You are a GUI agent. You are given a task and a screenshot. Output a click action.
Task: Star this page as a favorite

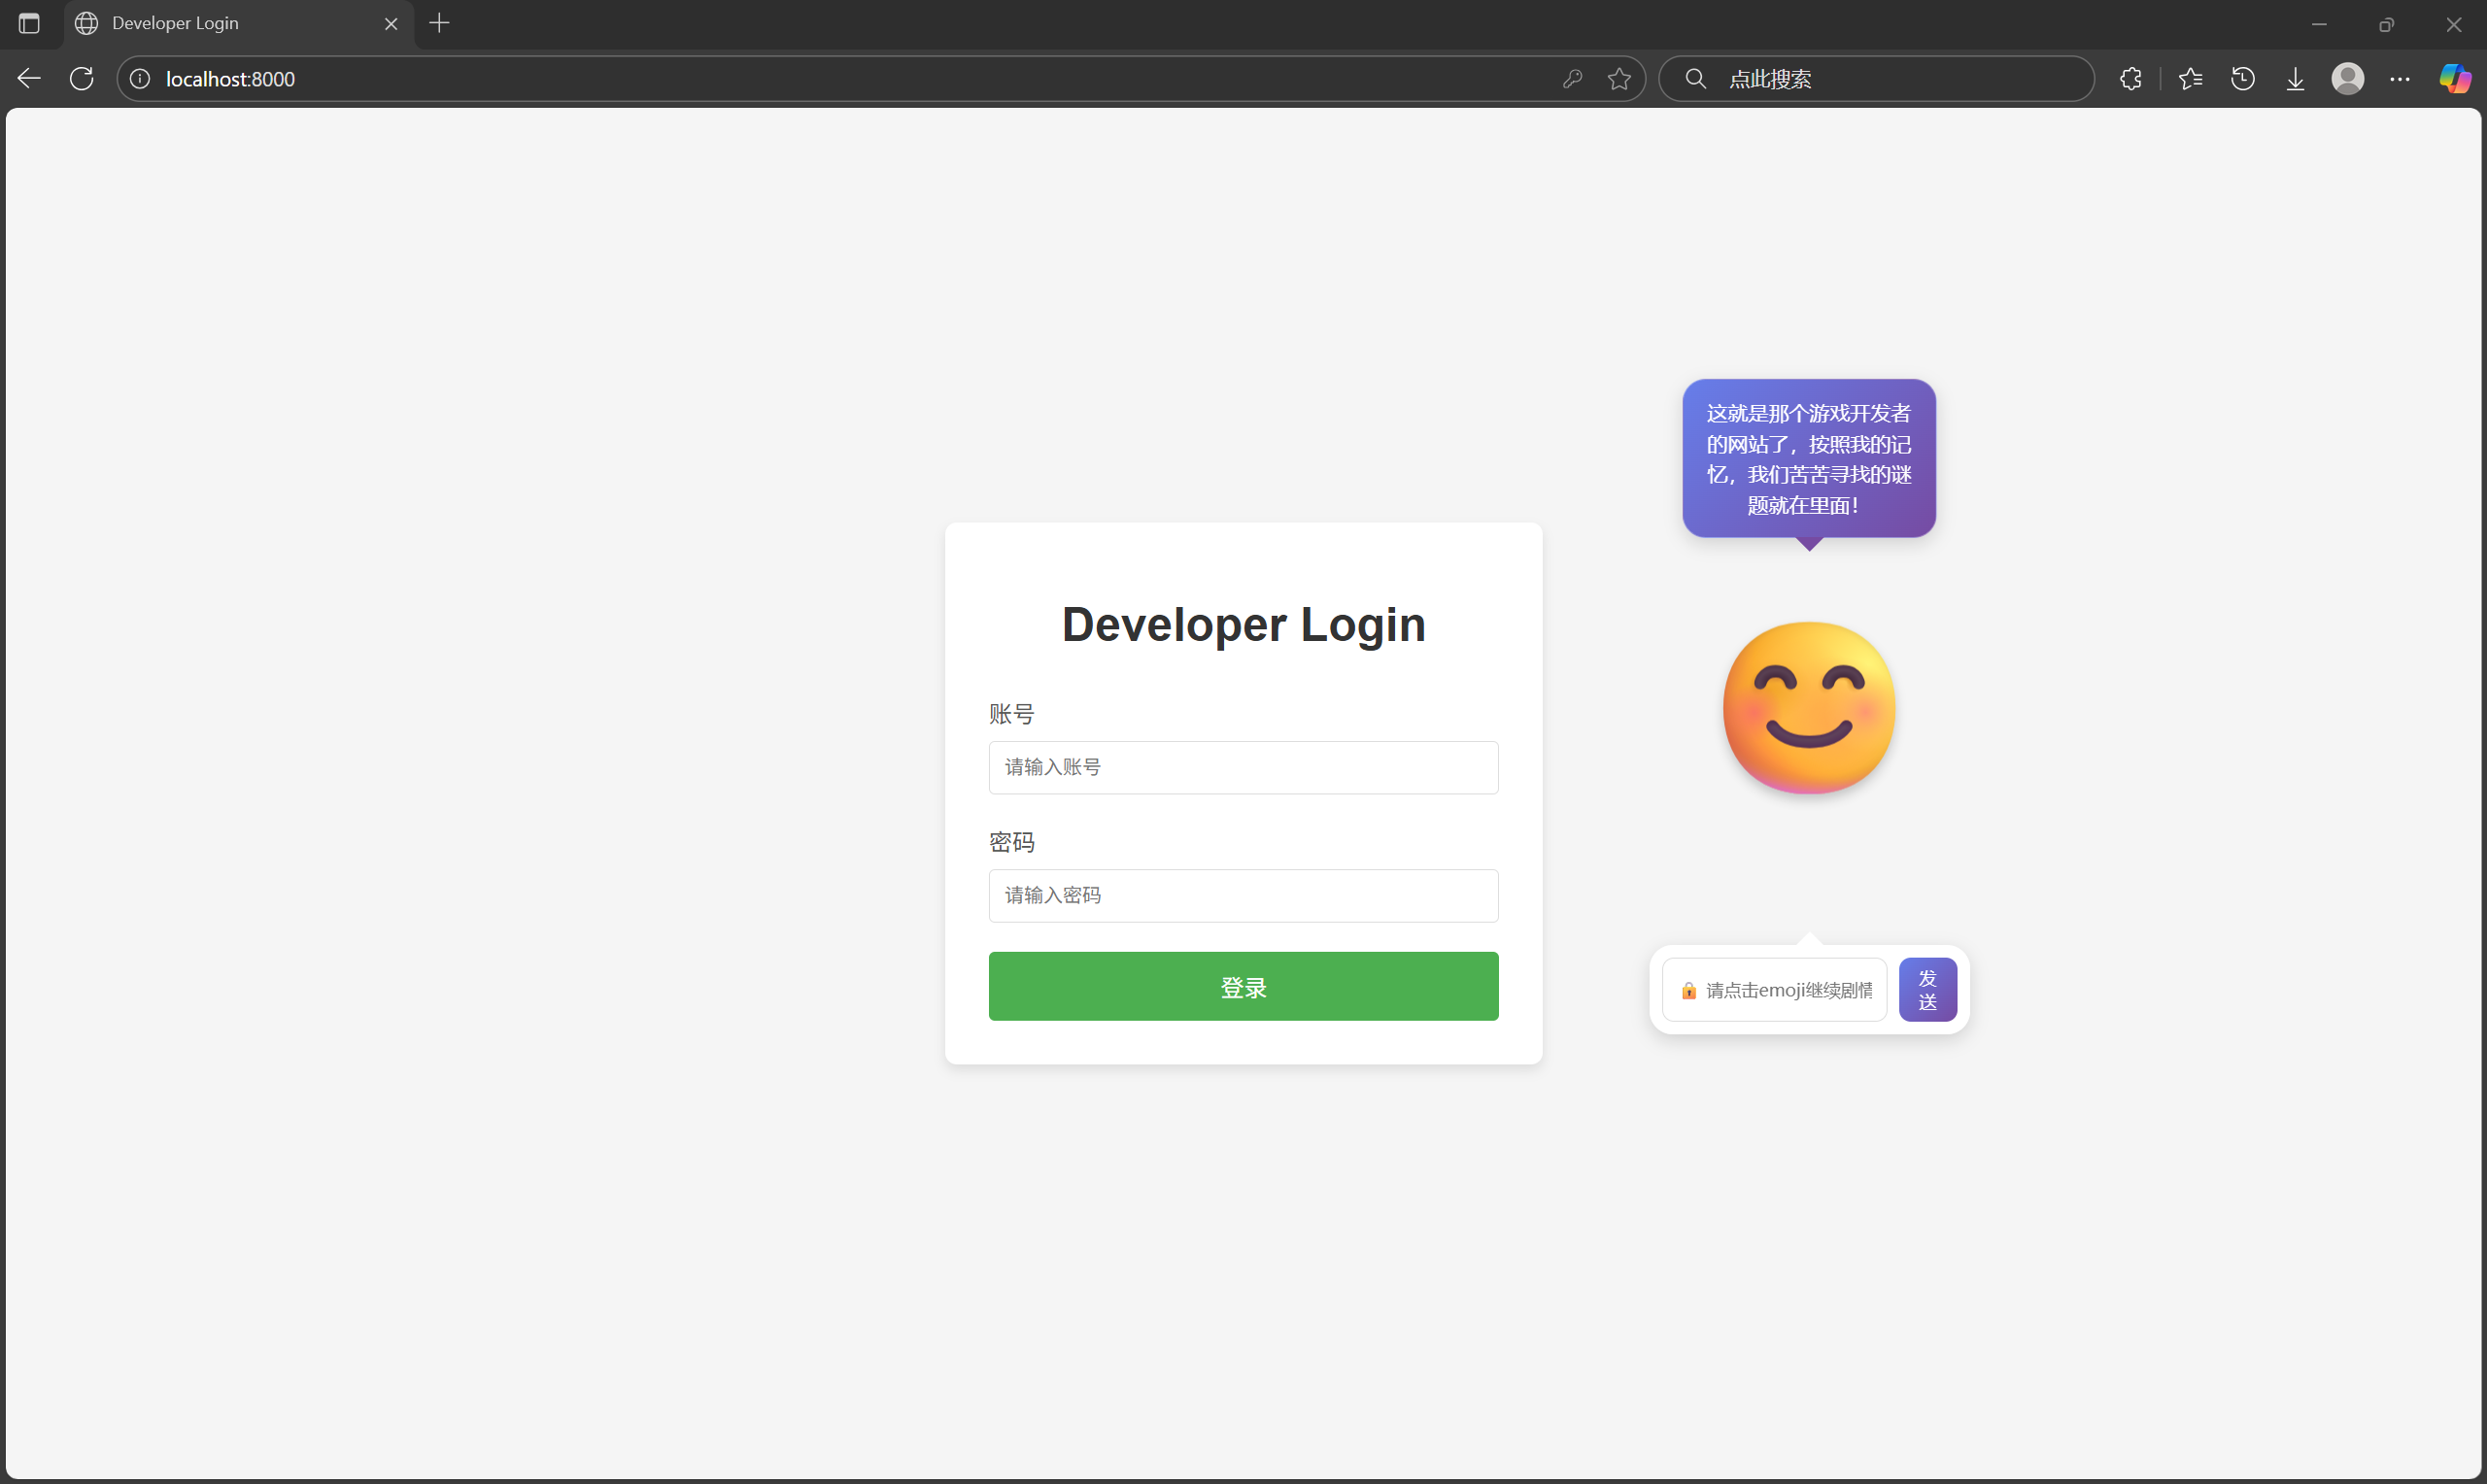click(x=1619, y=79)
